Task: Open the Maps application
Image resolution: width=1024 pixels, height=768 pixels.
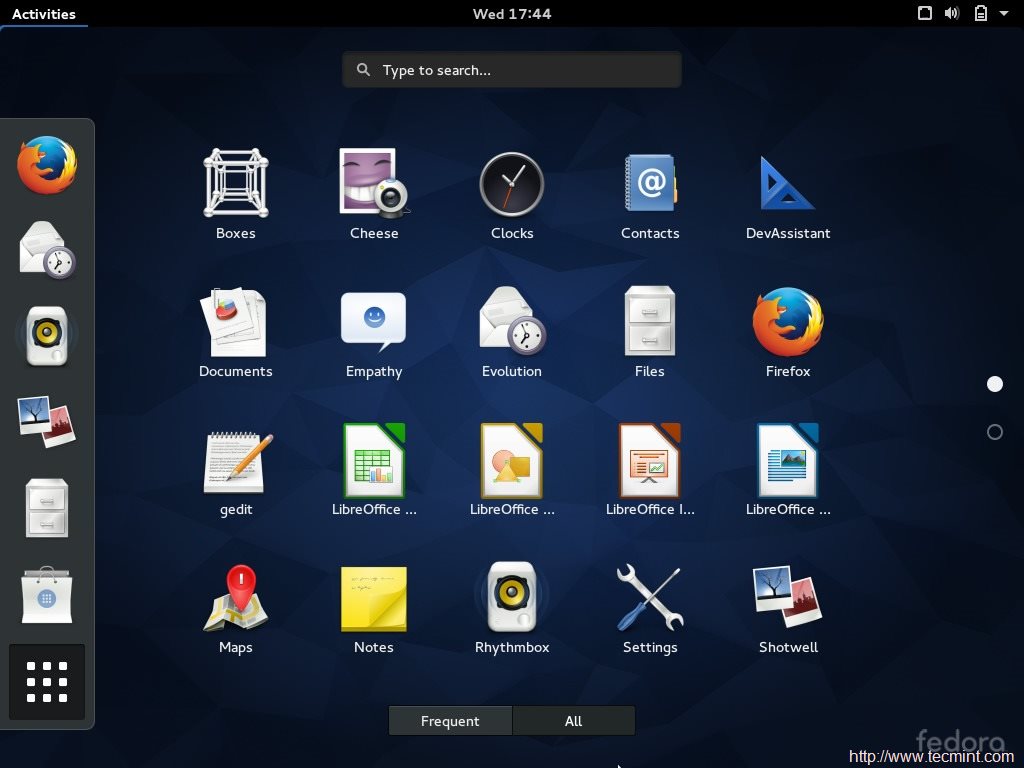Action: pyautogui.click(x=236, y=598)
